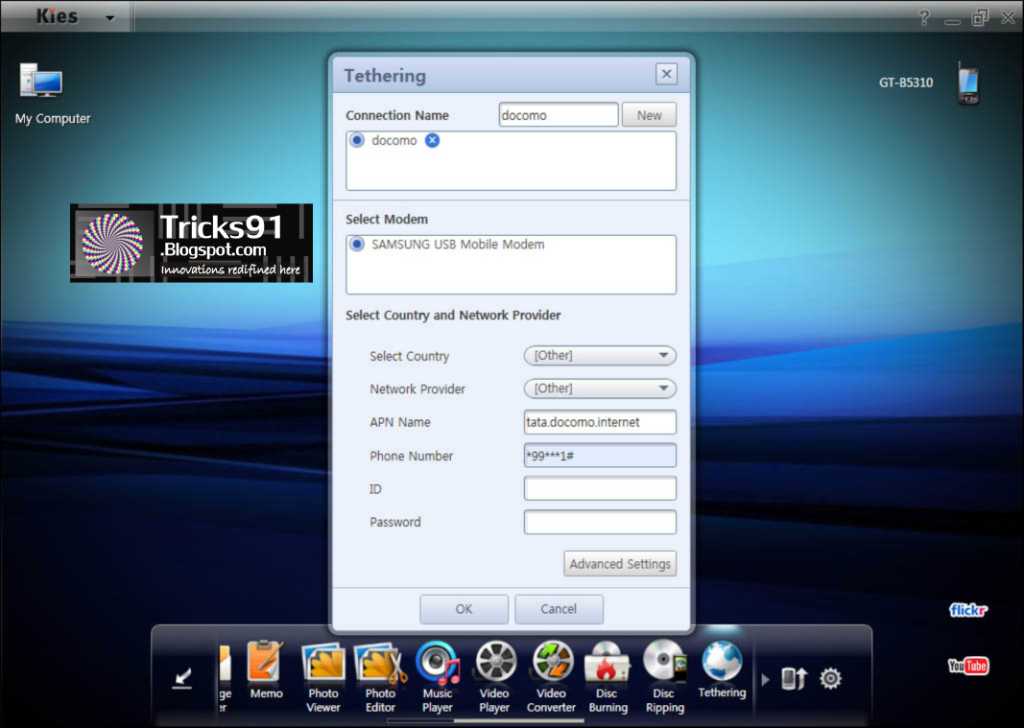This screenshot has width=1024, height=728.
Task: Click the APN Name field
Action: (x=600, y=422)
